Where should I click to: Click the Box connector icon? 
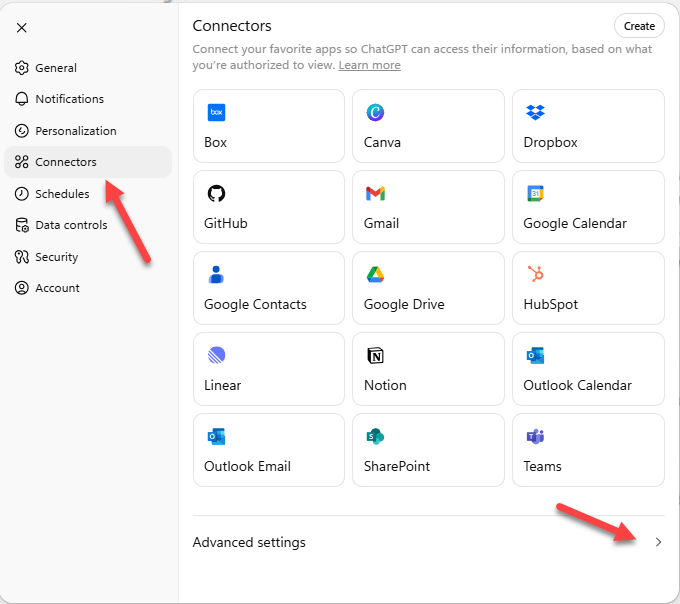pyautogui.click(x=216, y=112)
